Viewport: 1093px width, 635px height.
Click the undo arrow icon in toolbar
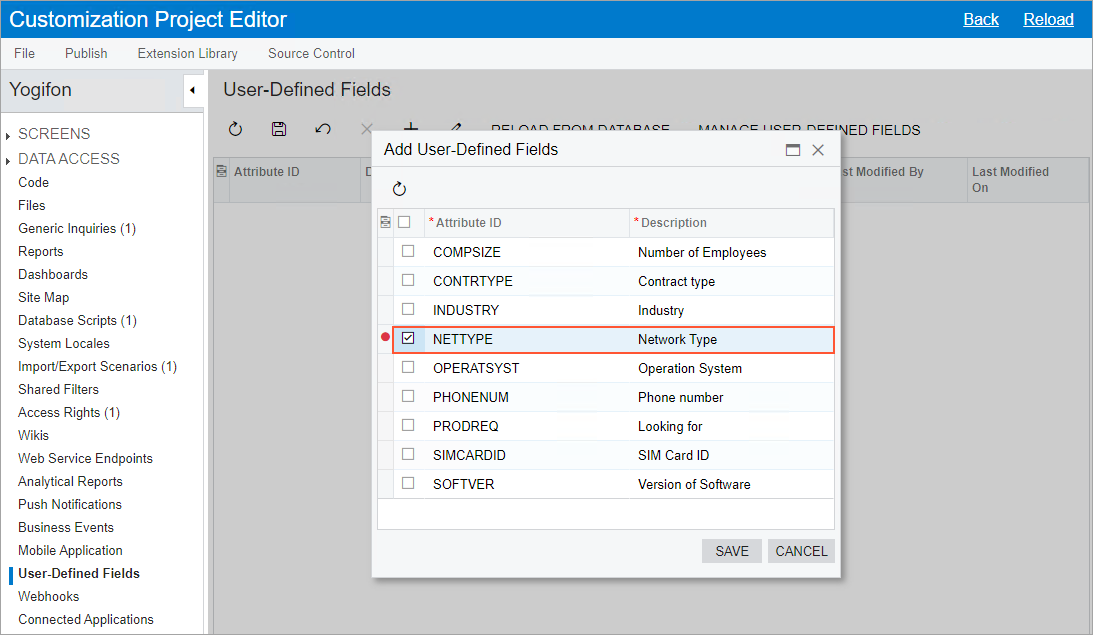coord(322,129)
